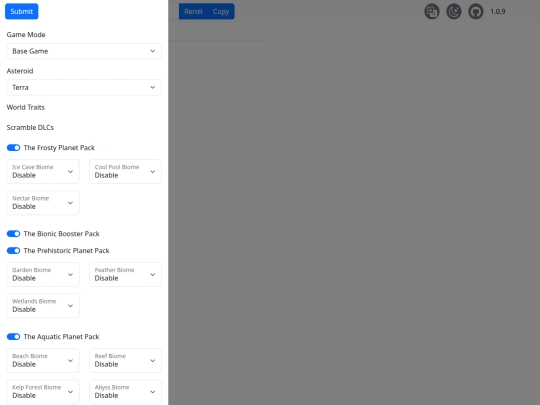This screenshot has height=405, width=540.
Task: Click the Scramble DLCs label
Action: (x=30, y=127)
